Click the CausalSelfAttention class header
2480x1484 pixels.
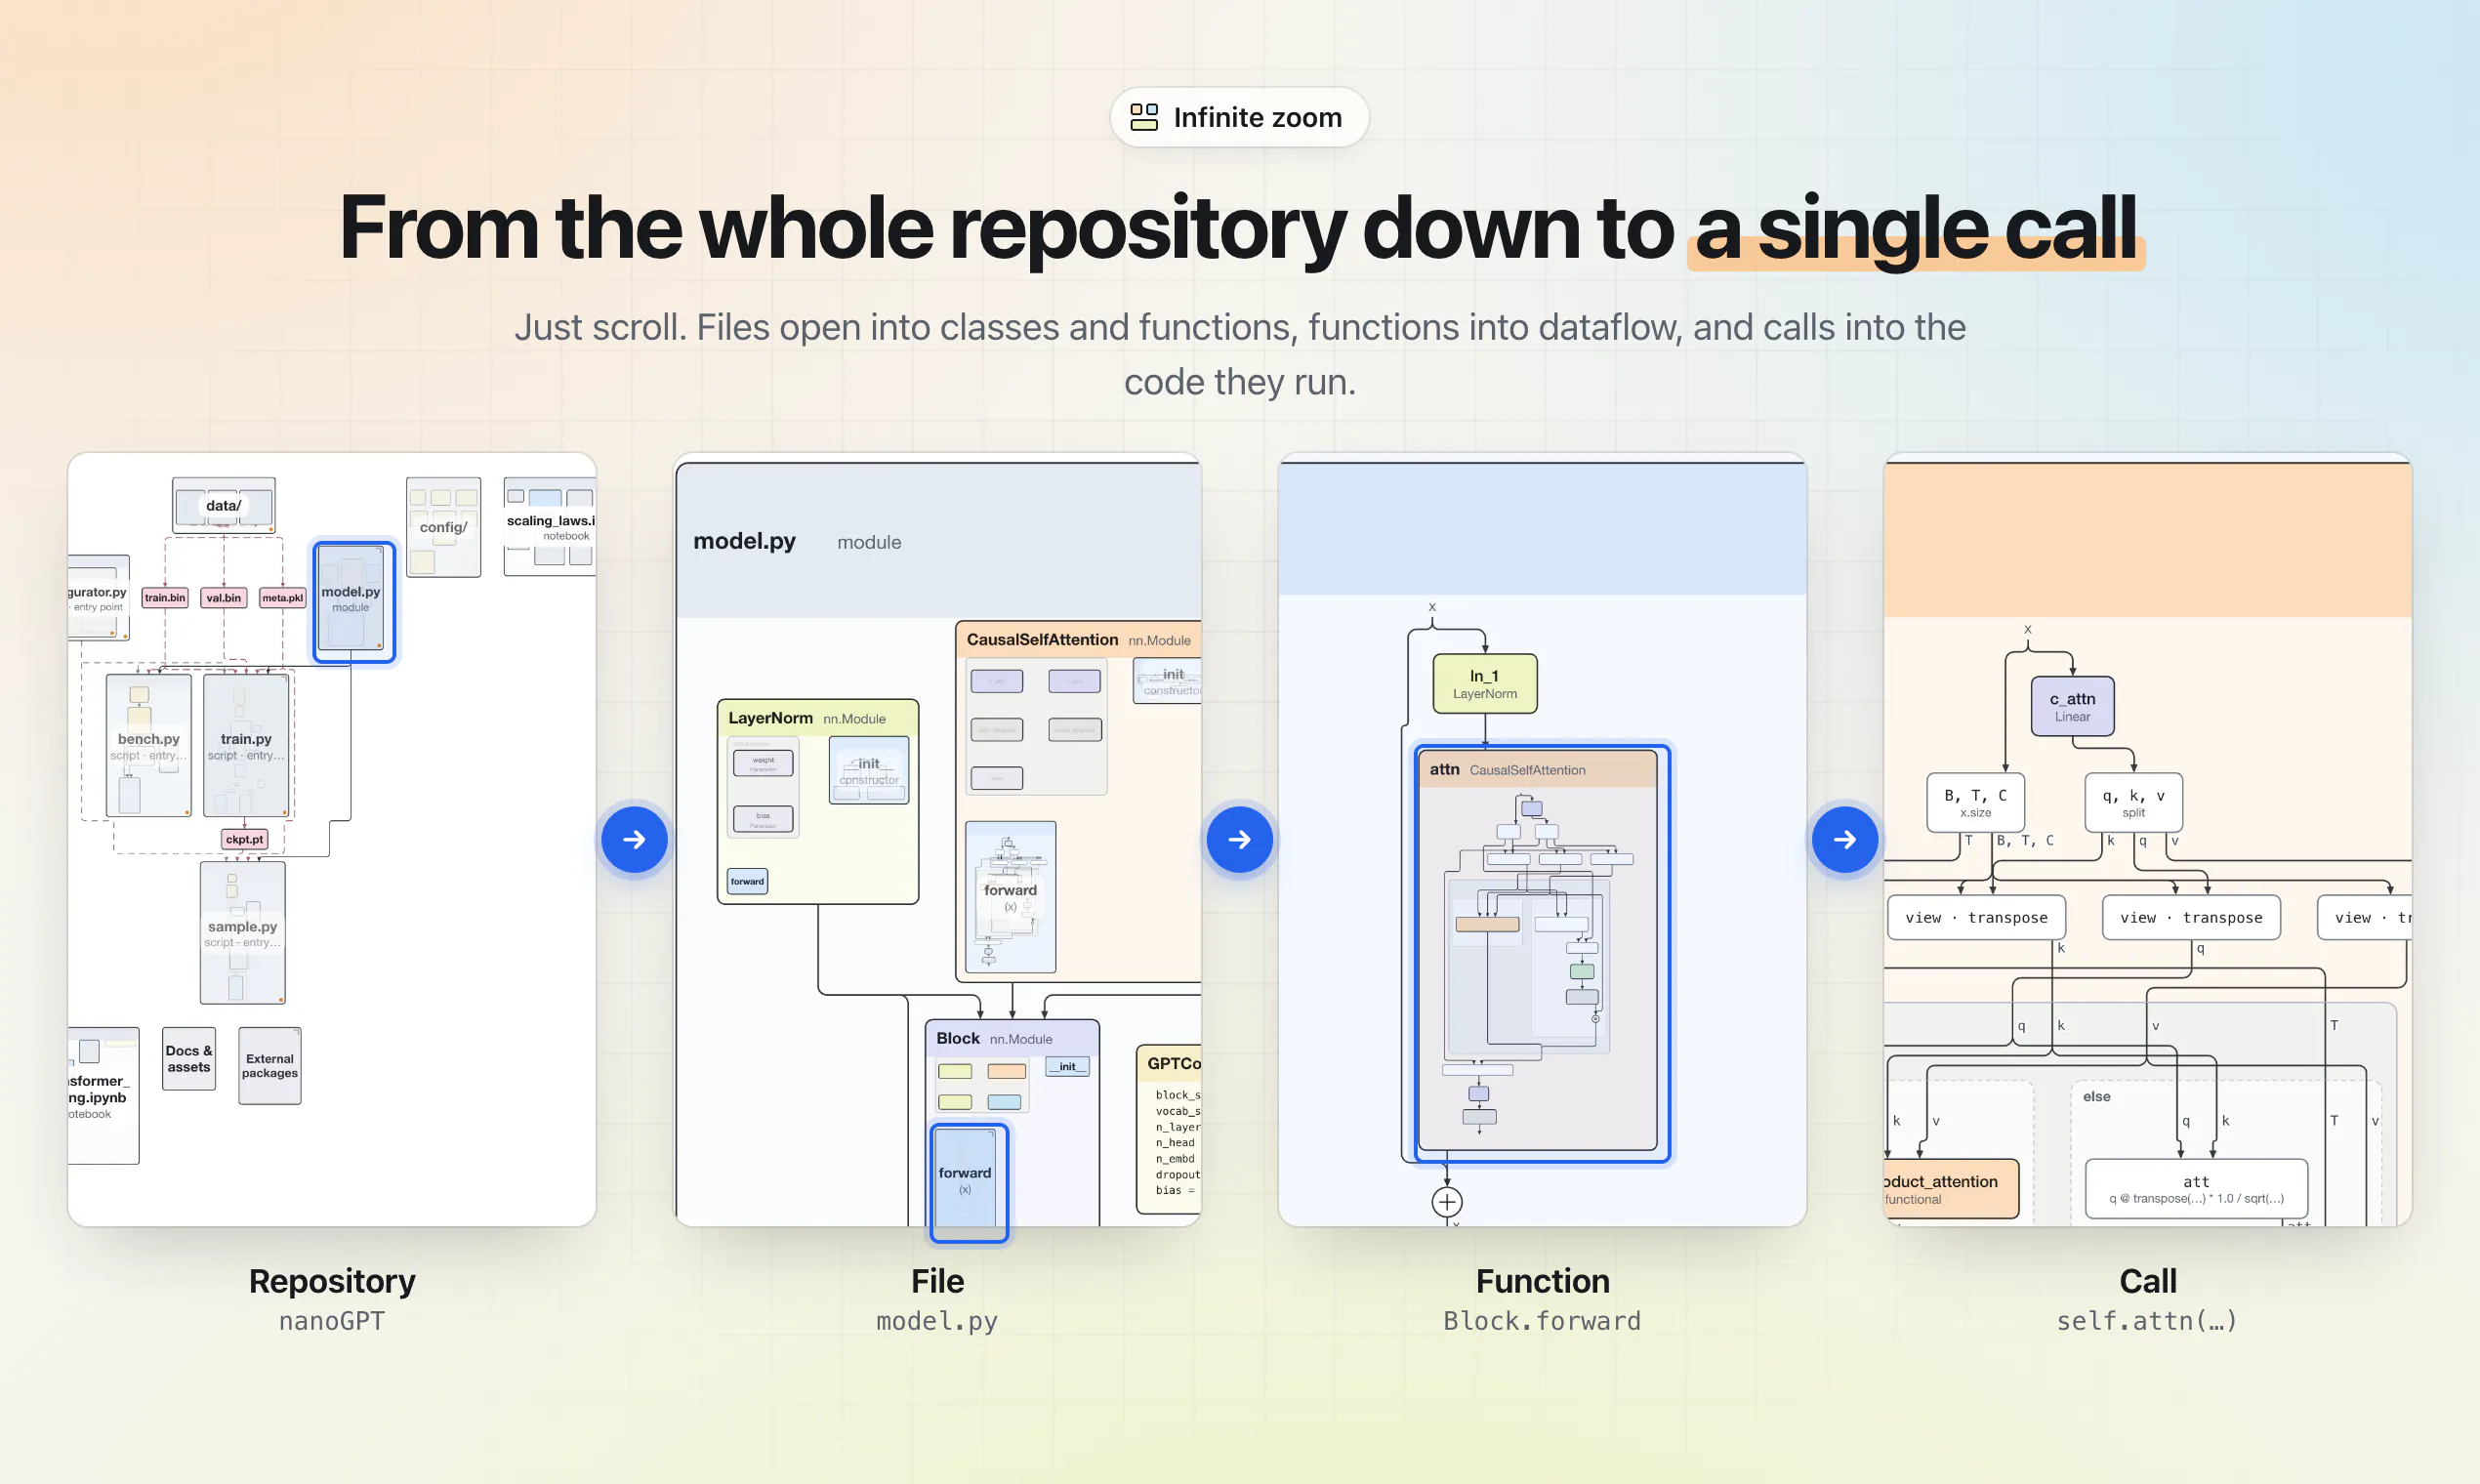tap(1078, 640)
